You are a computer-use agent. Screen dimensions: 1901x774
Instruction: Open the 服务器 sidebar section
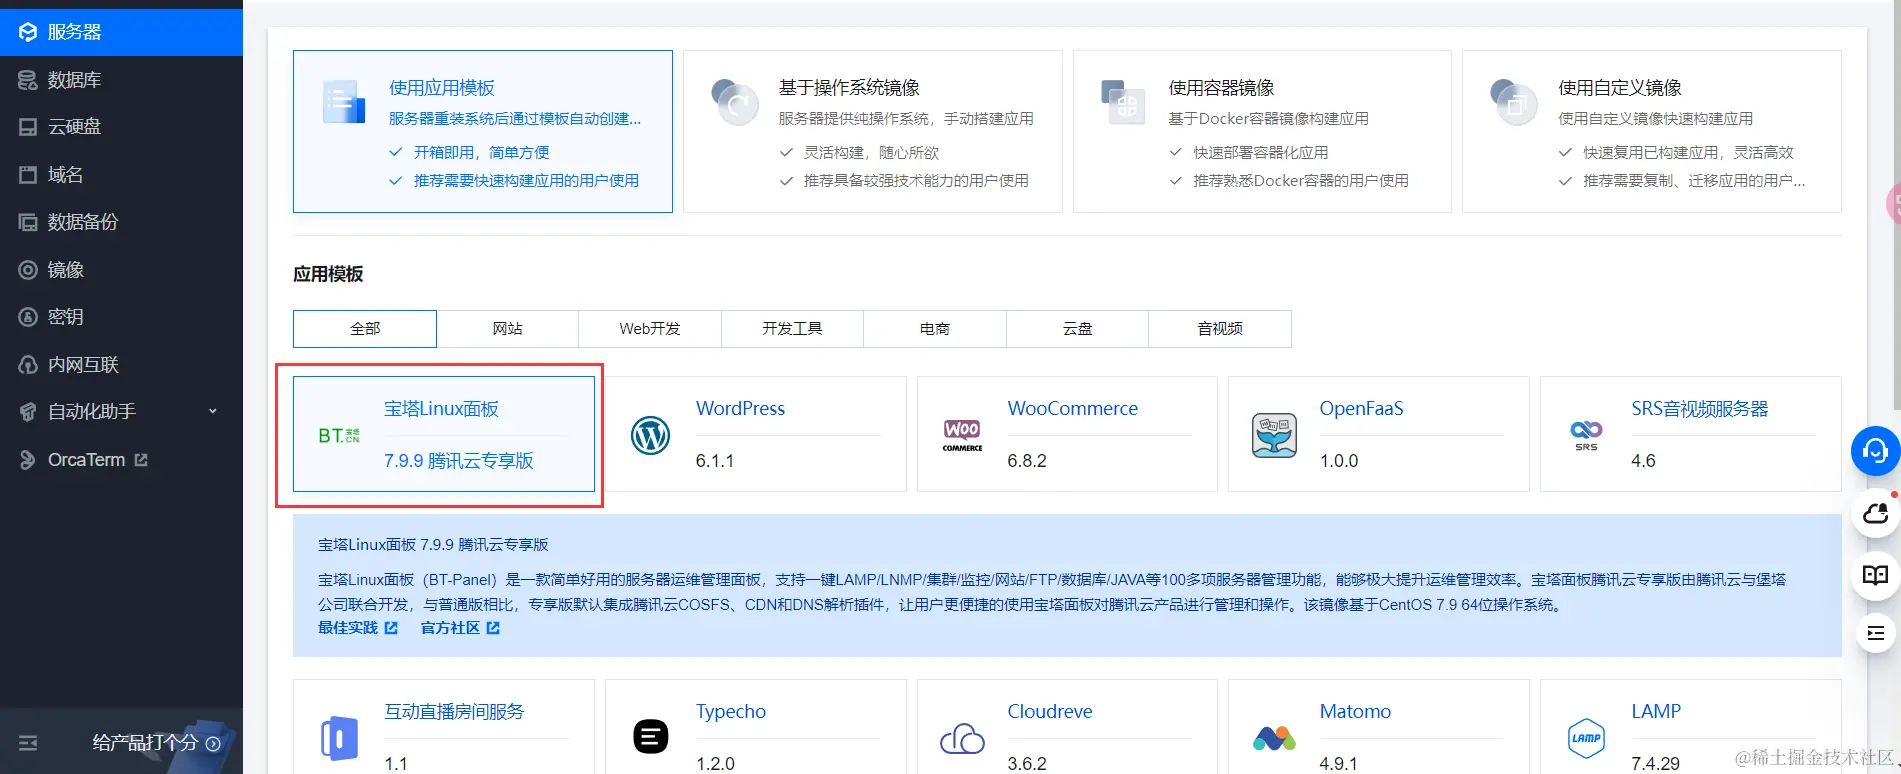click(x=121, y=32)
